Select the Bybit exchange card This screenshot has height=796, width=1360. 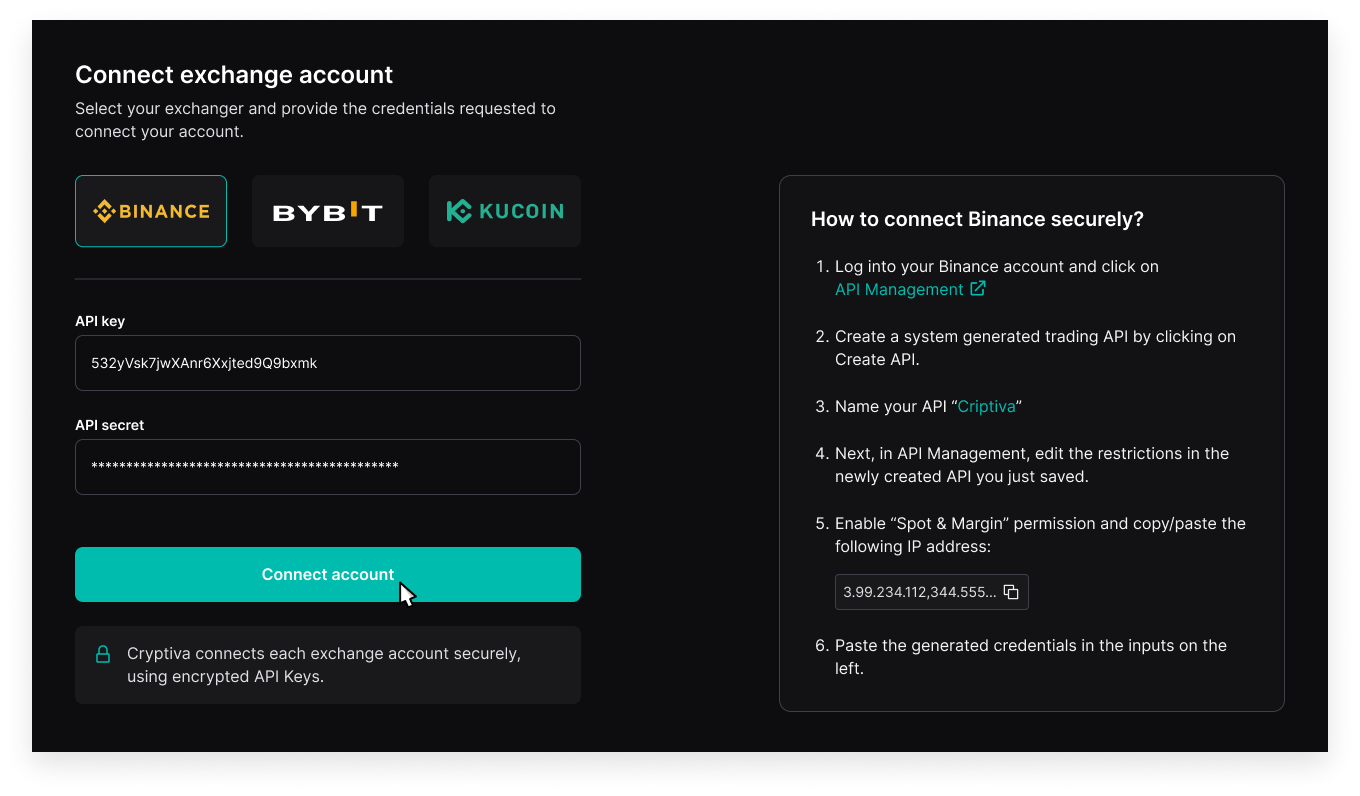[x=328, y=211]
